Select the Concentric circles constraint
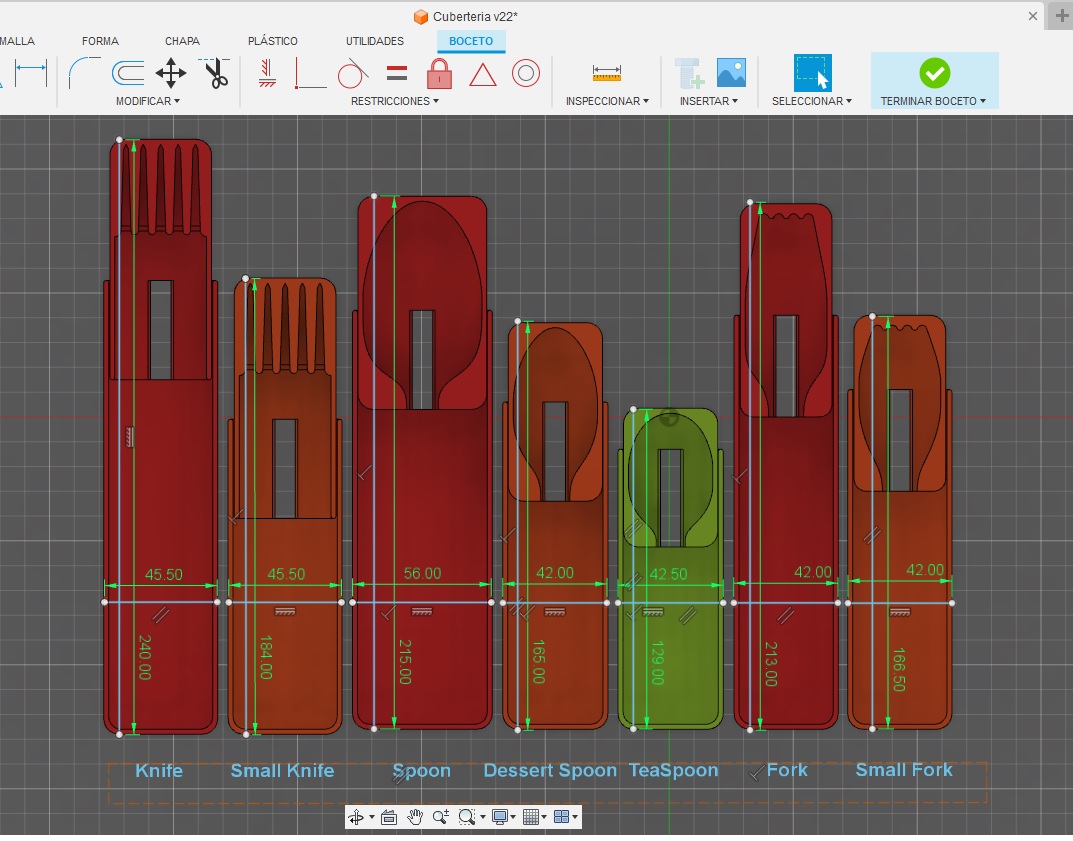Screen dimensions: 1073x841 [526, 73]
